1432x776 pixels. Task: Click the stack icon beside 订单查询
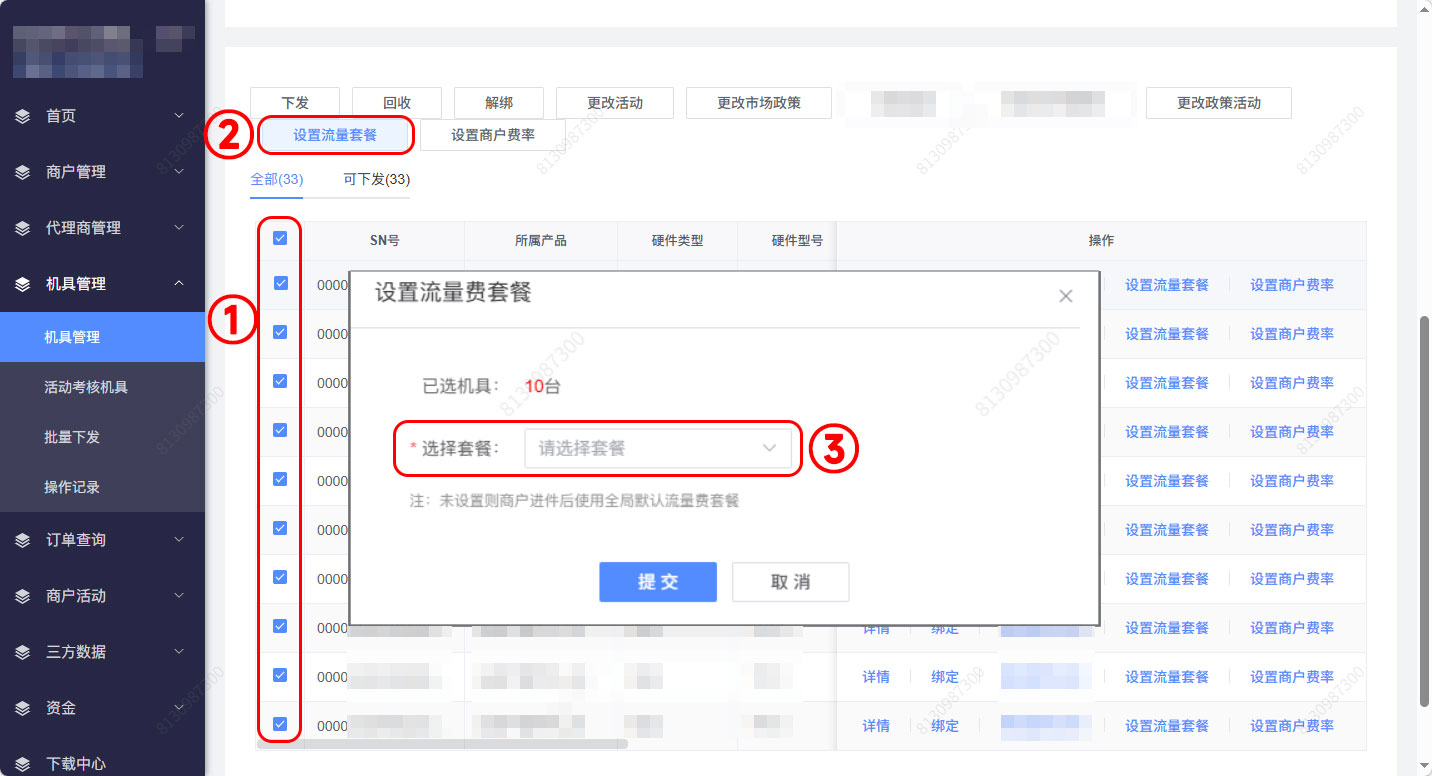point(23,540)
